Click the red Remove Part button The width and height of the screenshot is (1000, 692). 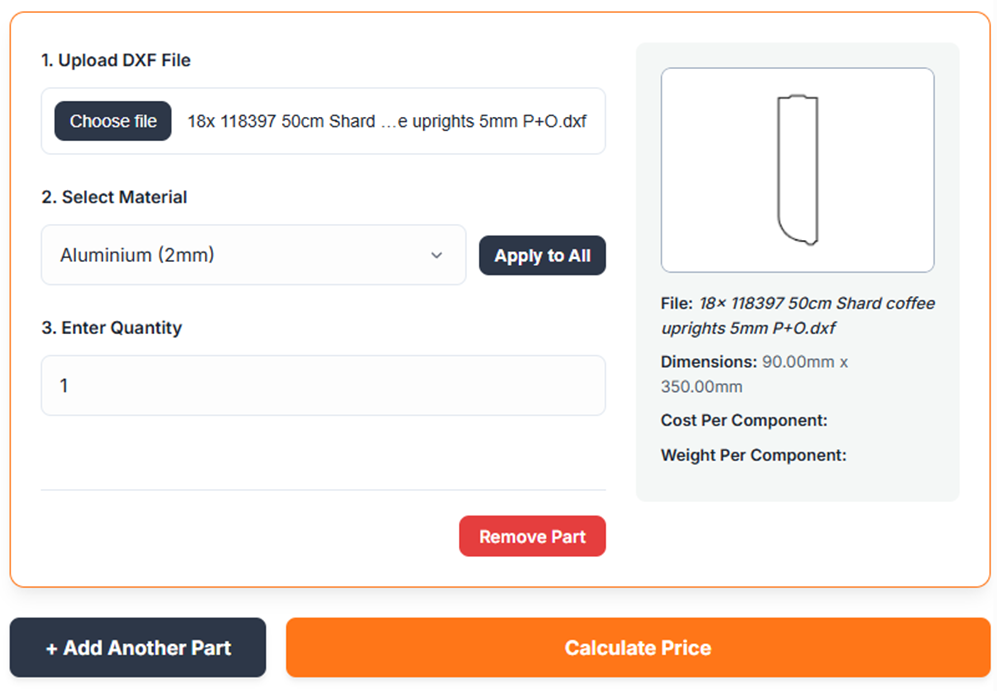(x=532, y=537)
